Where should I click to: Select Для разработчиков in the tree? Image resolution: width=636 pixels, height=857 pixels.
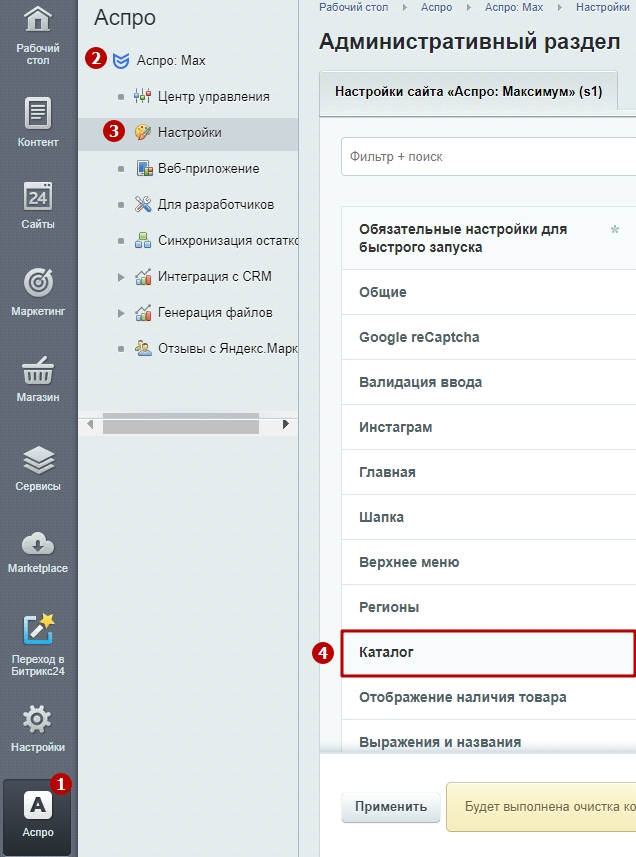(216, 204)
